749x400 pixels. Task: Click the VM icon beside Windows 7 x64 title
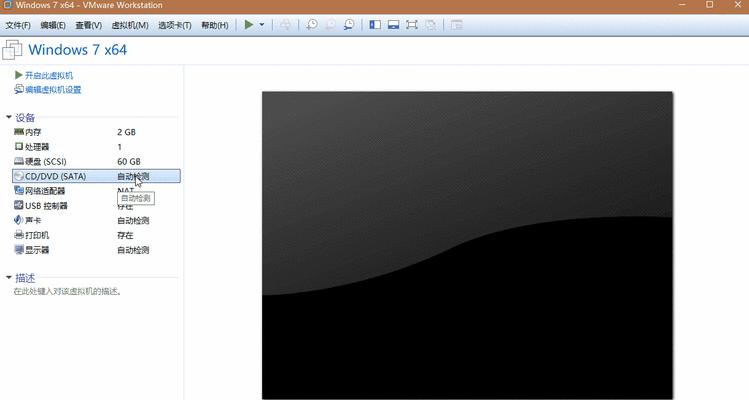pos(12,50)
